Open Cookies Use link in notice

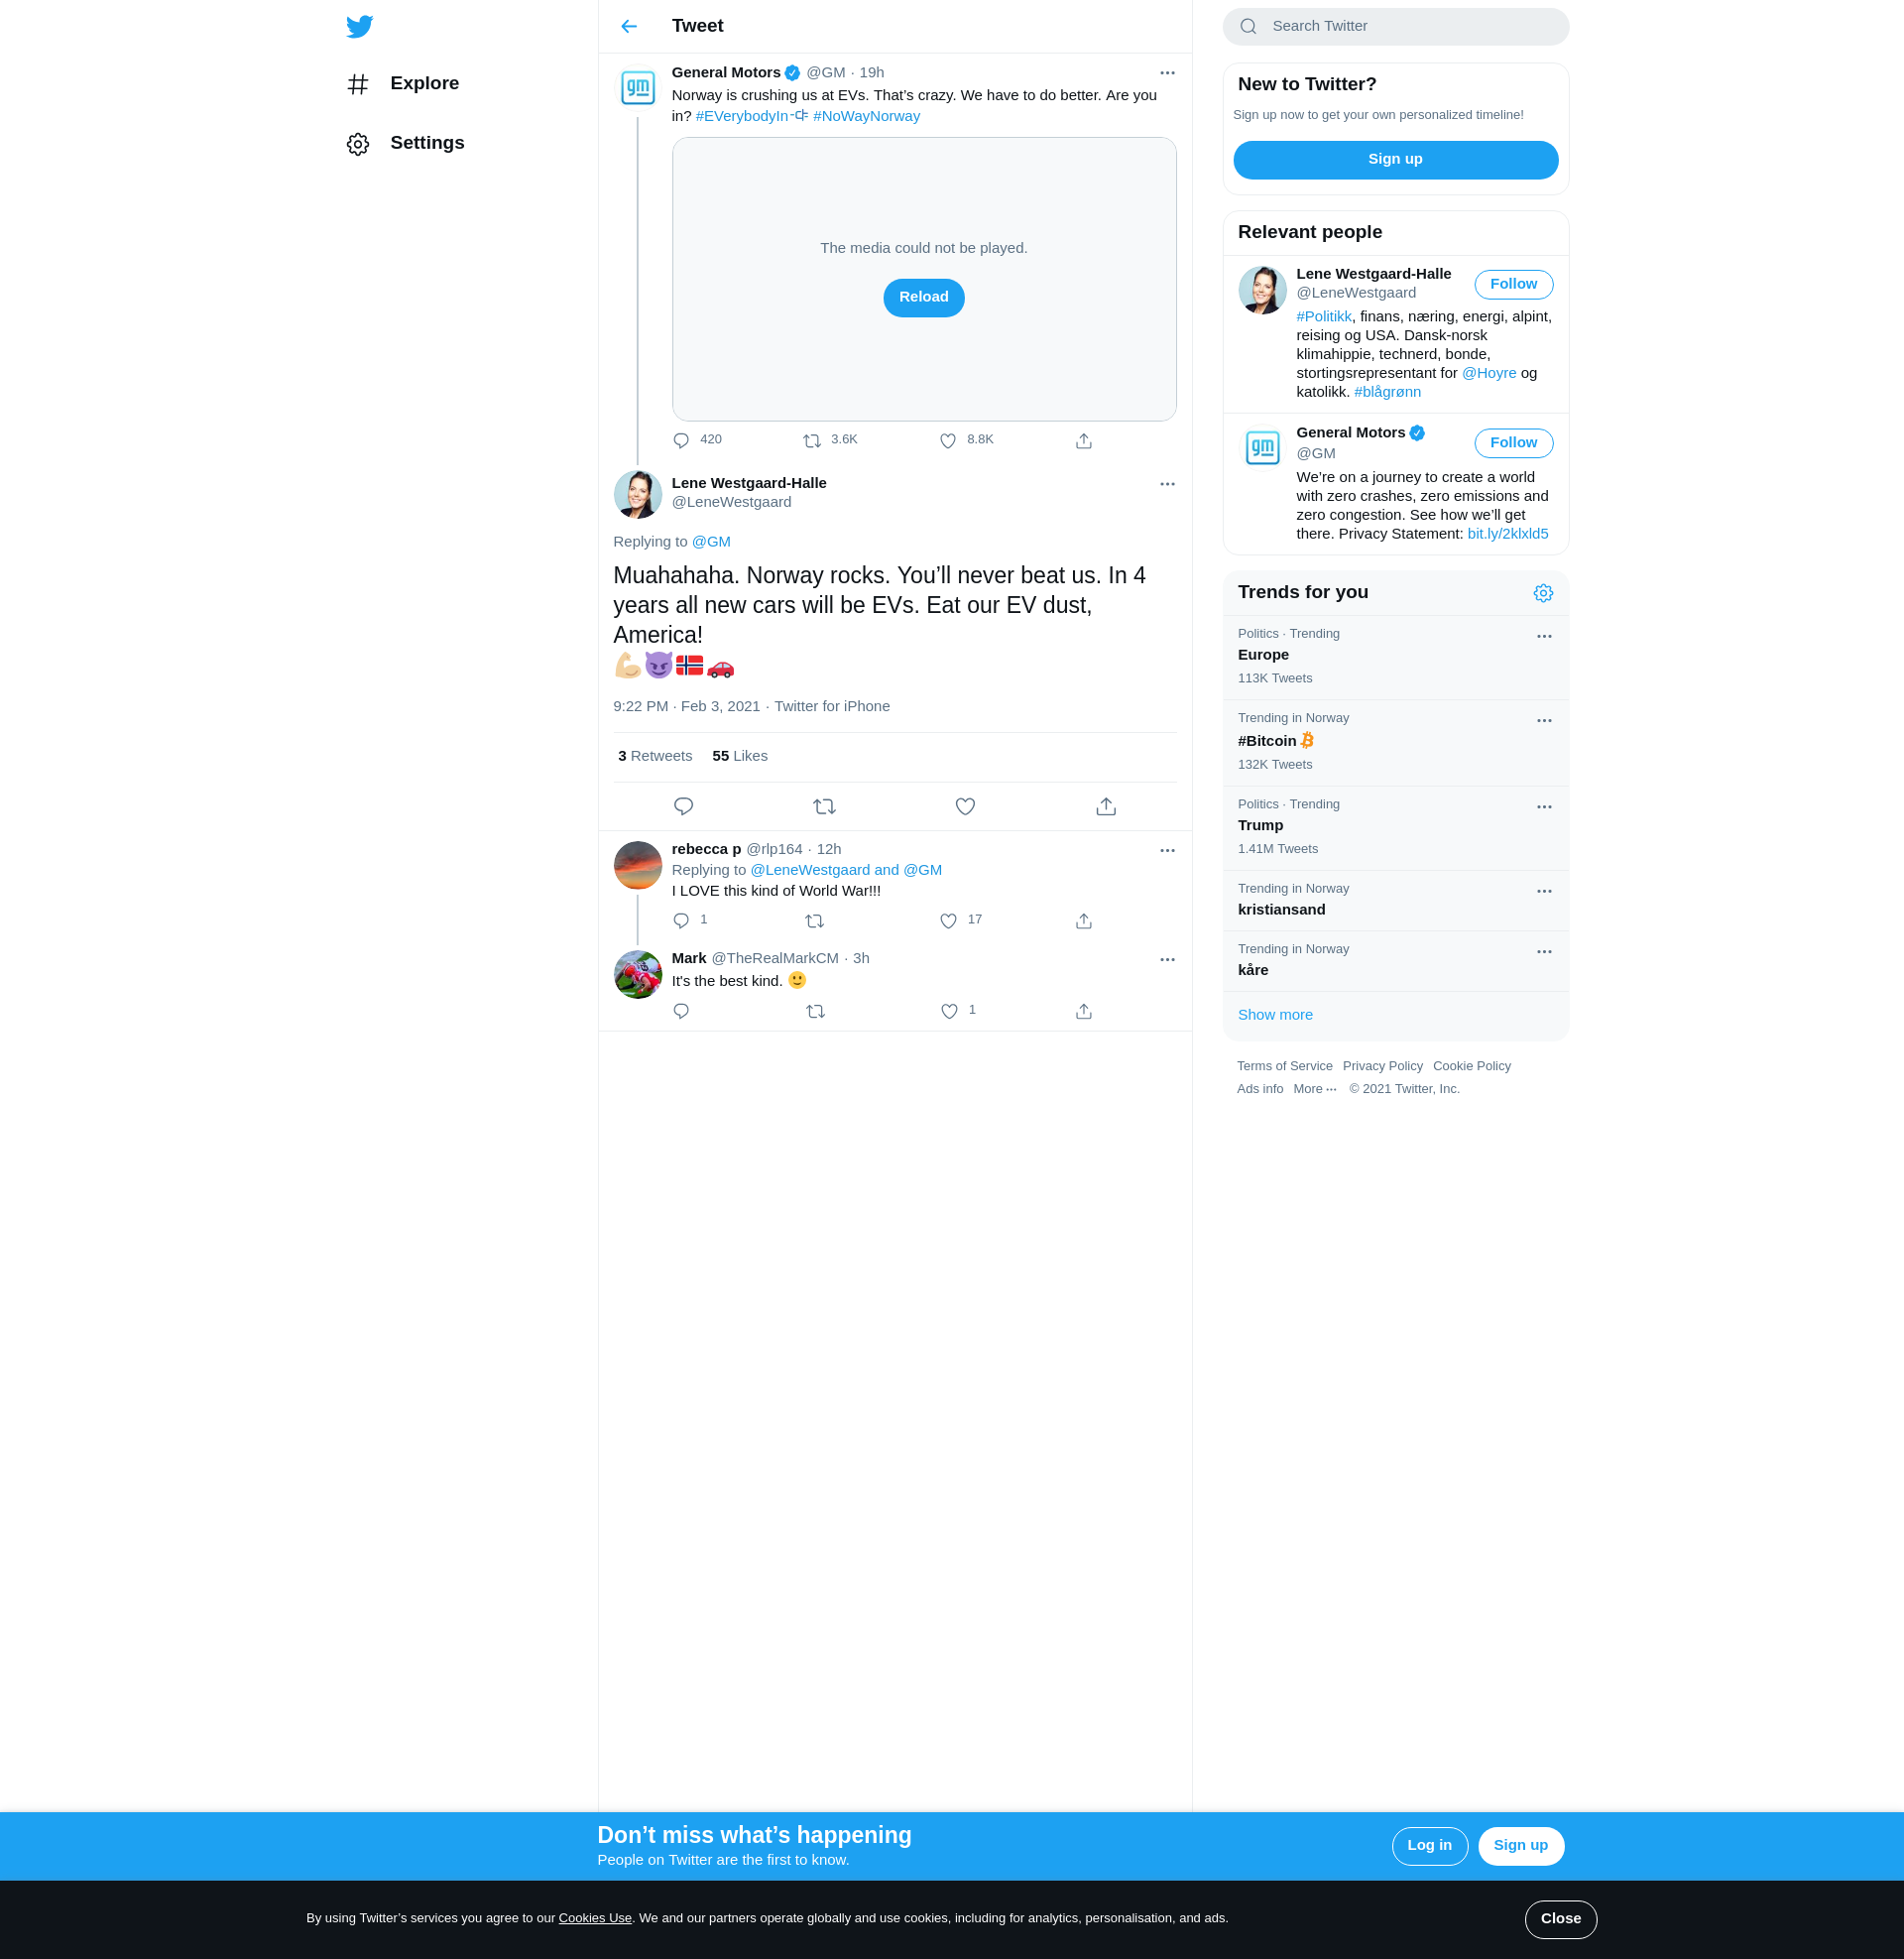[595, 1918]
